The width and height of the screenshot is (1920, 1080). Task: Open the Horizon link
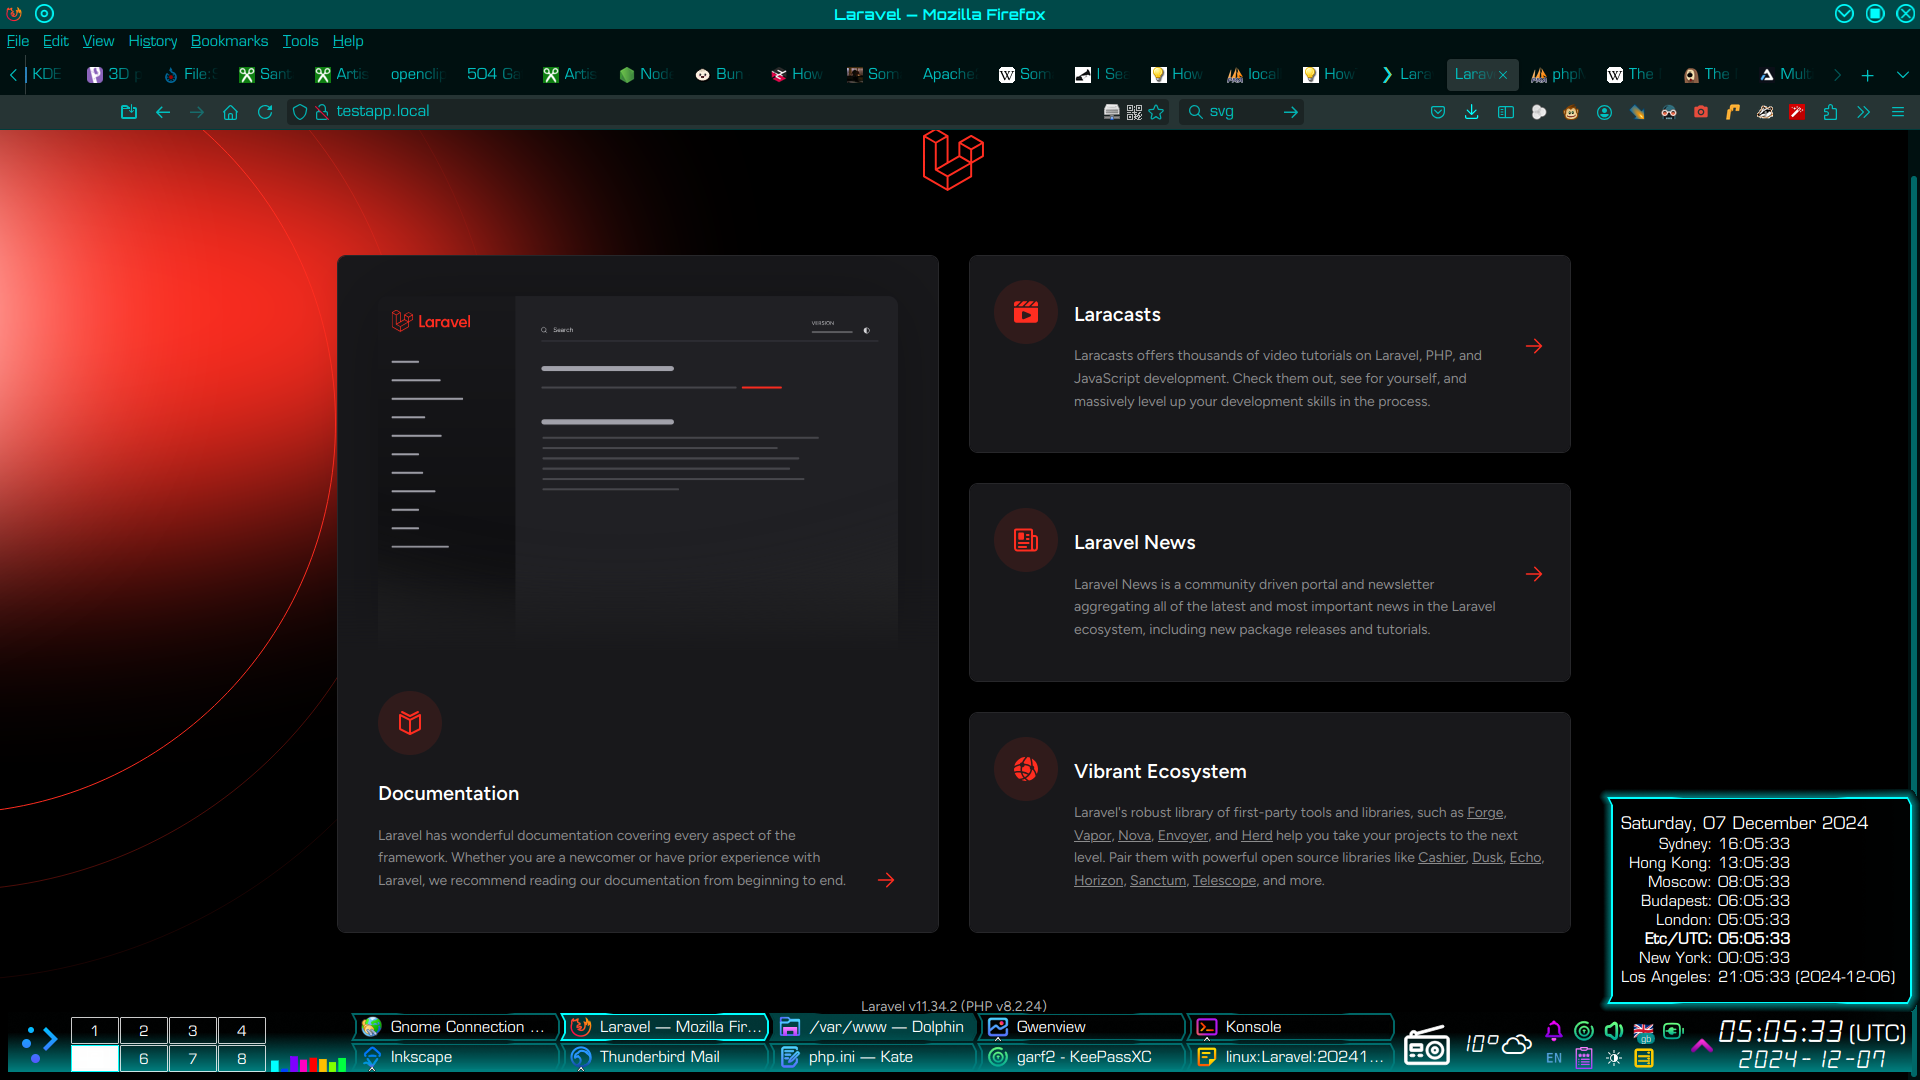[x=1098, y=880]
